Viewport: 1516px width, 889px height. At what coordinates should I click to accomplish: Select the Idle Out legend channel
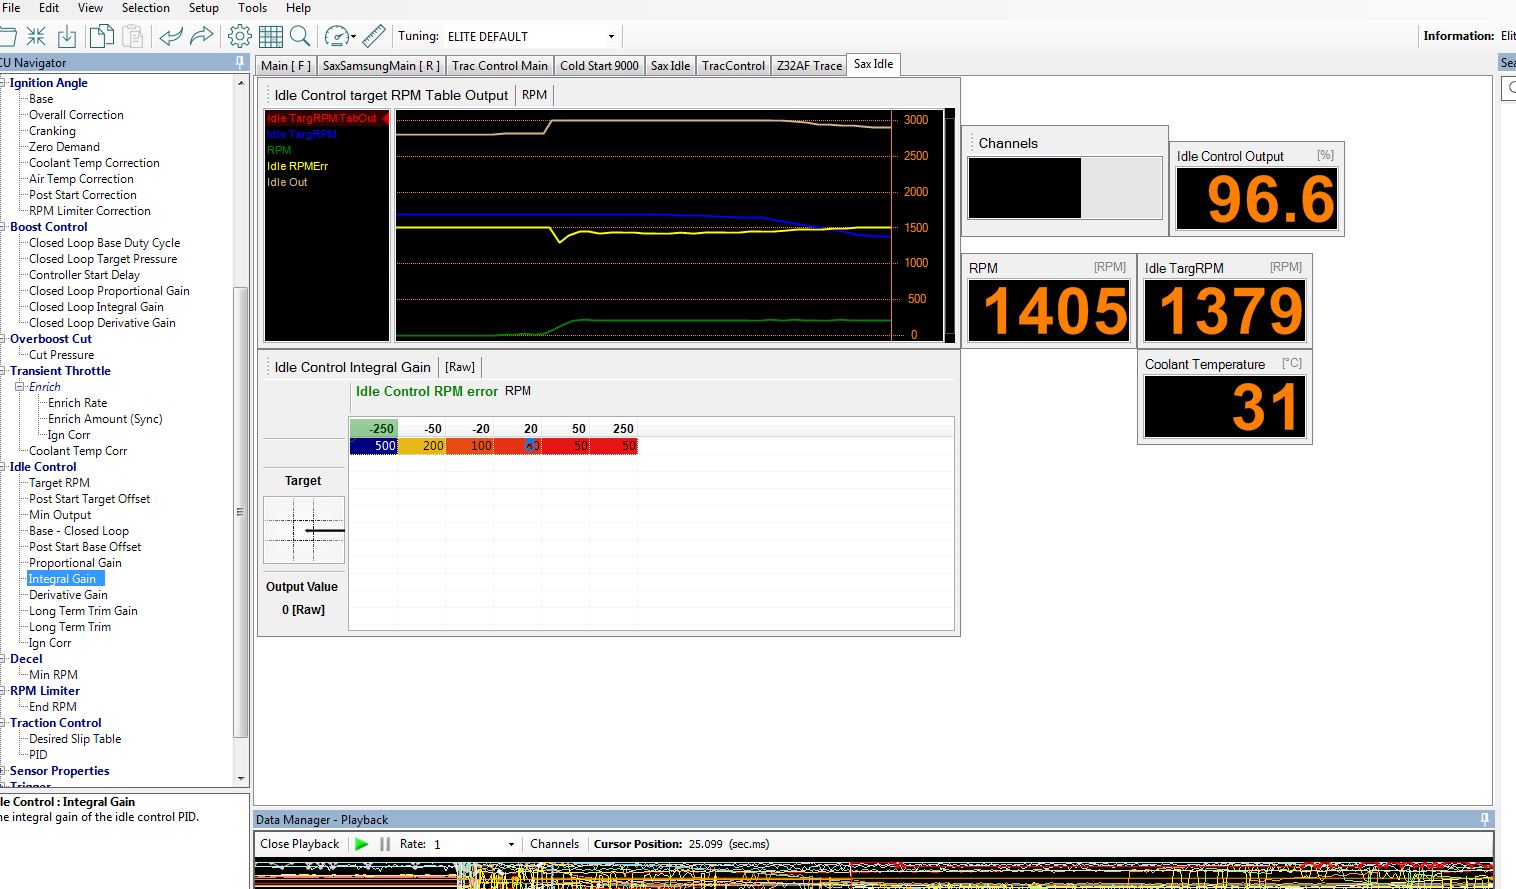click(287, 182)
